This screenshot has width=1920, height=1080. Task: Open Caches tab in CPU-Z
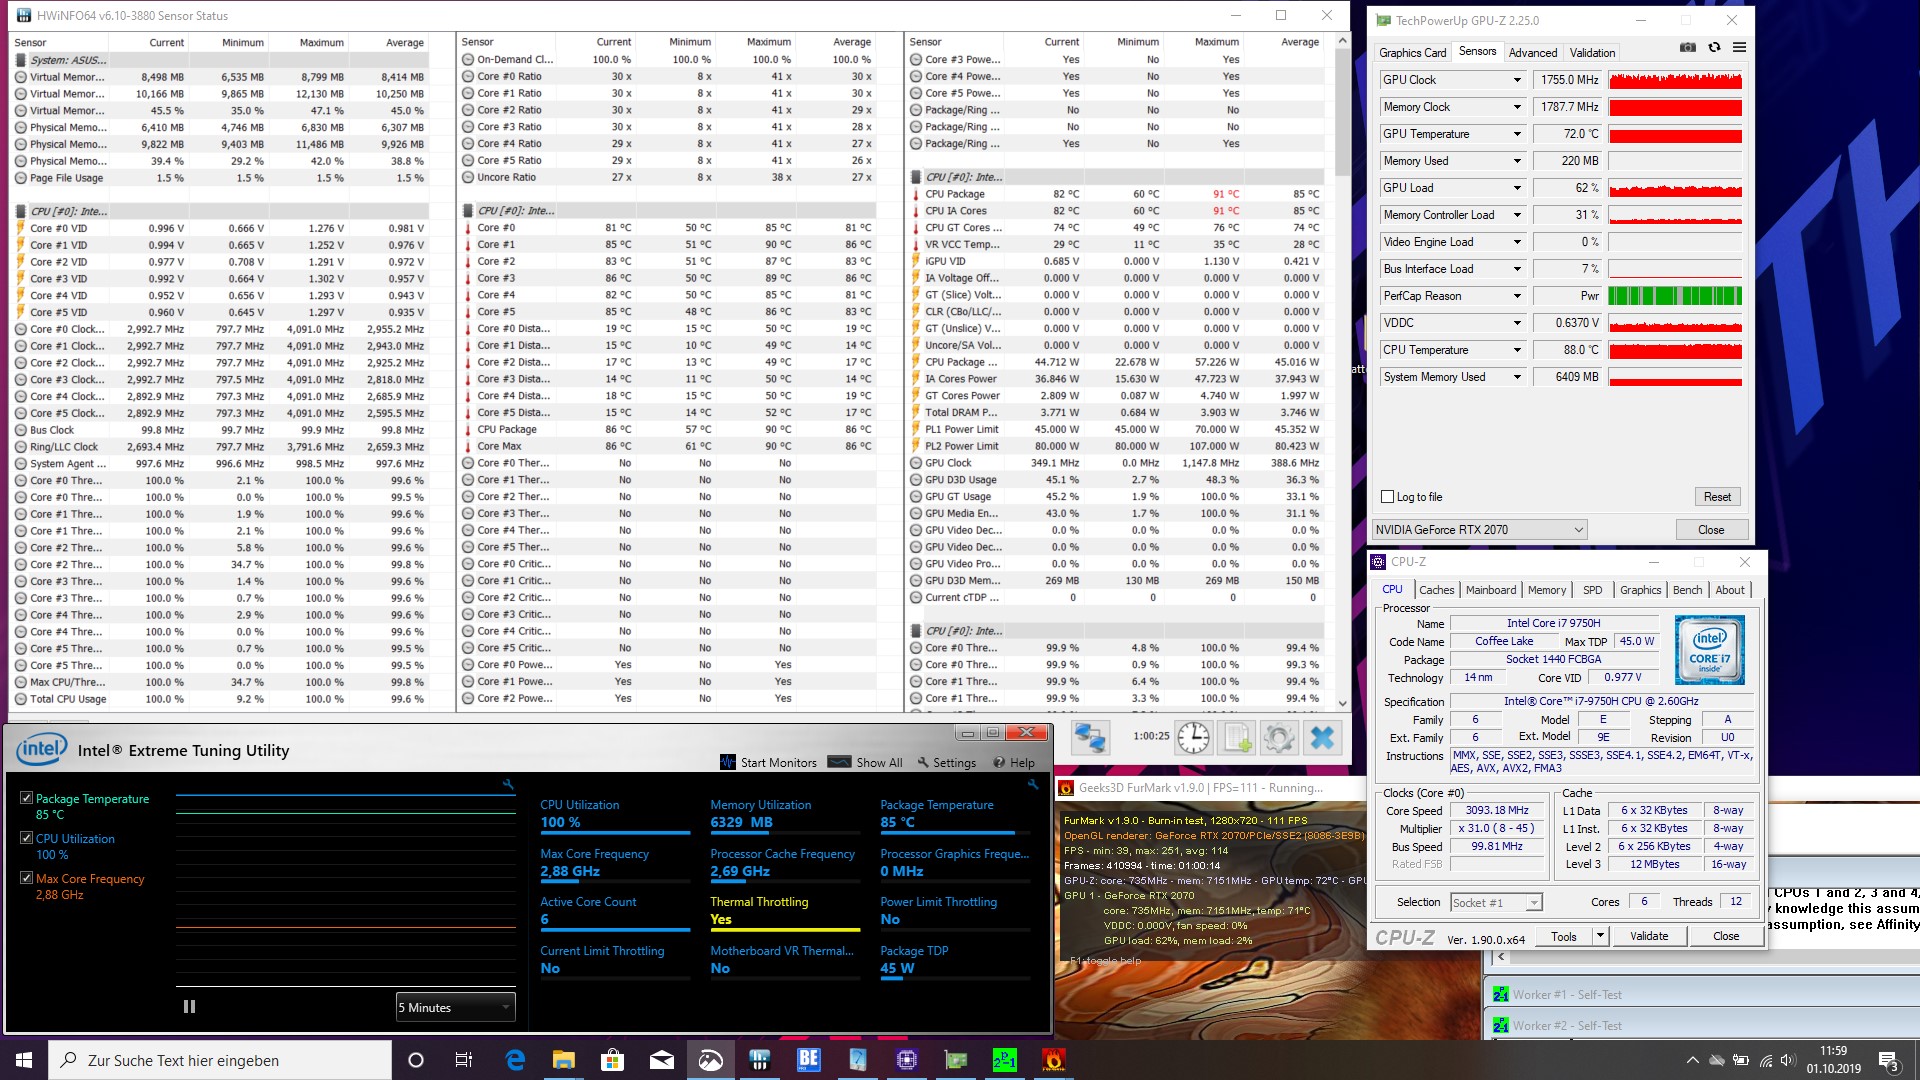click(1436, 590)
